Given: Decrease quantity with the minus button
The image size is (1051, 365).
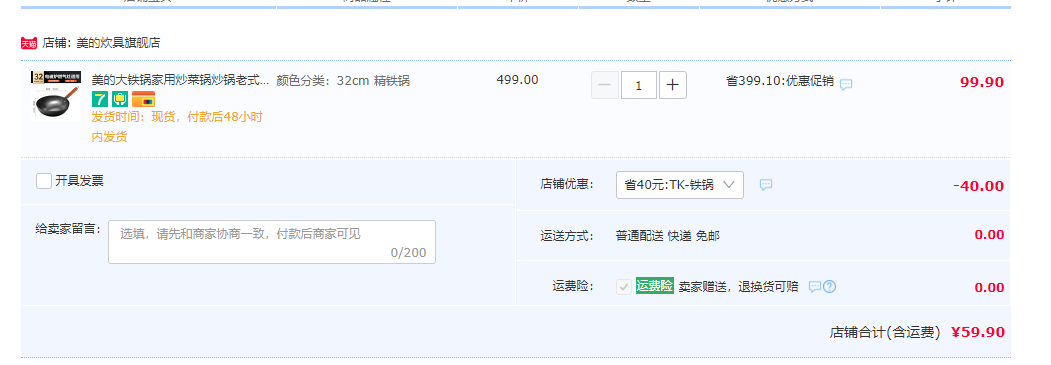Looking at the screenshot, I should [x=605, y=86].
